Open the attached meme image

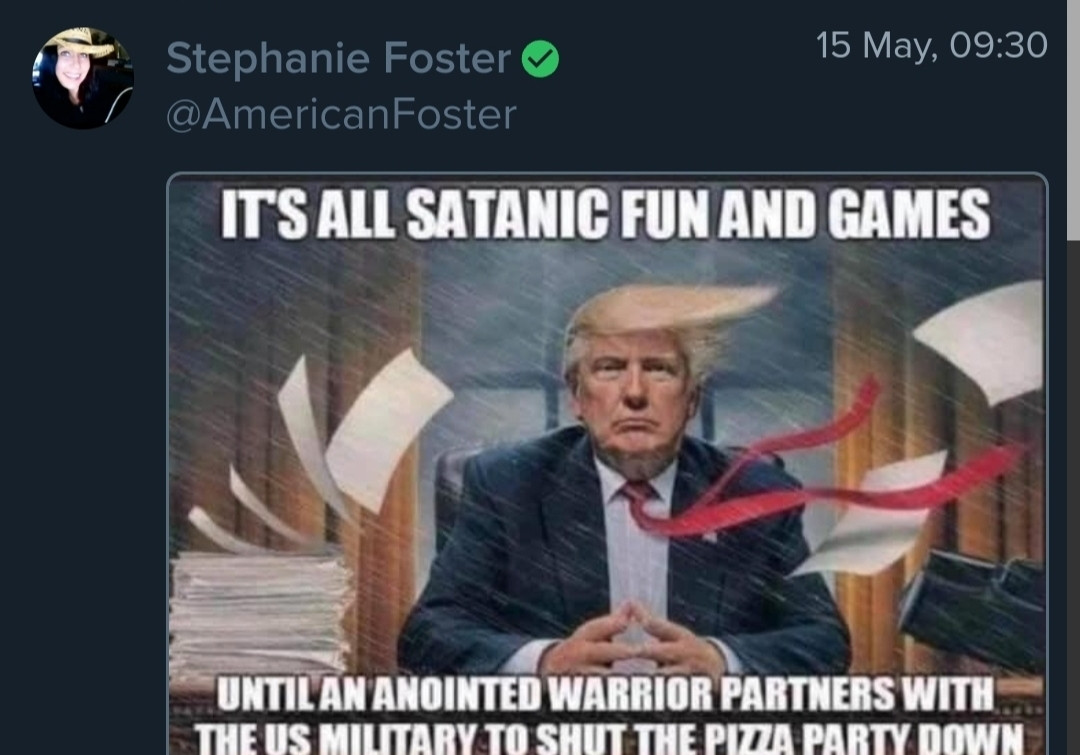(607, 464)
